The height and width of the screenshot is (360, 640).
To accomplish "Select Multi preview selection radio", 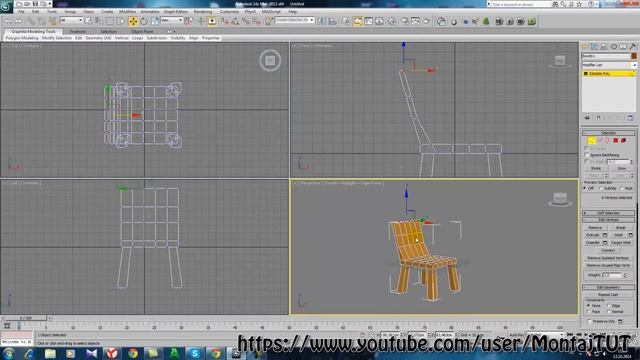I will pos(621,188).
